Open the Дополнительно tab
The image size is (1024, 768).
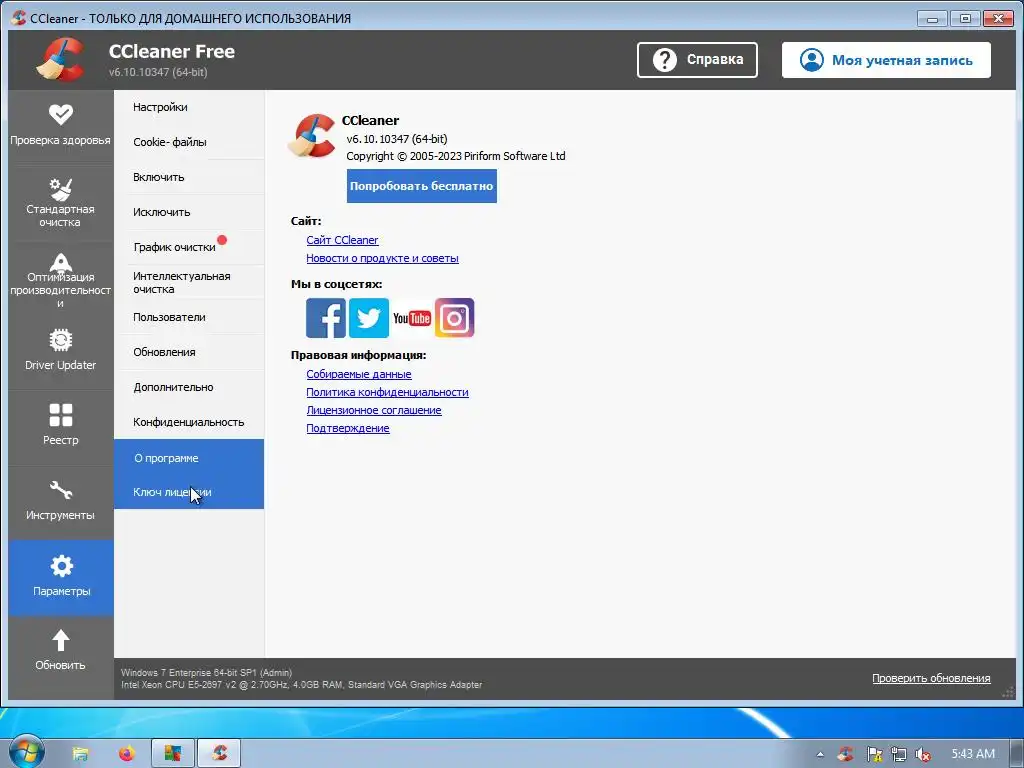coord(189,387)
